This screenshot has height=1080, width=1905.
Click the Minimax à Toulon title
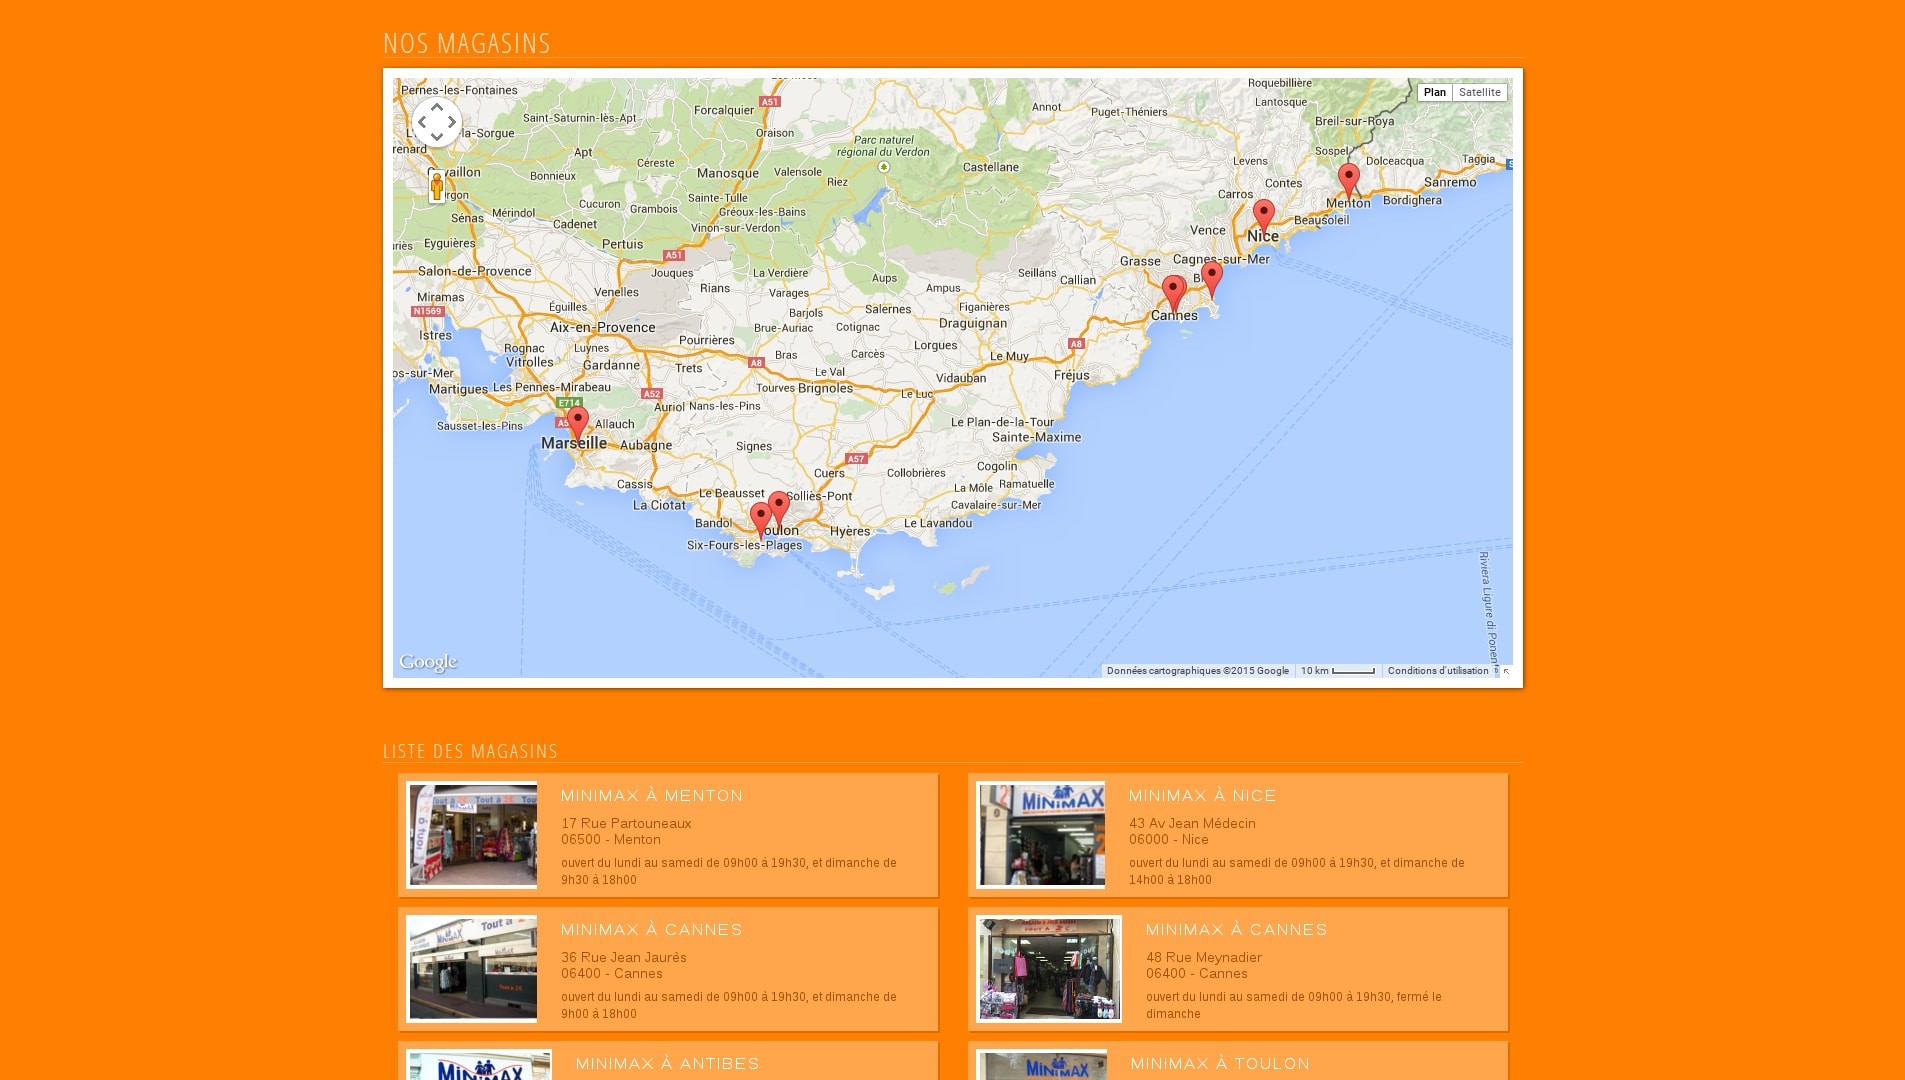point(1221,1064)
